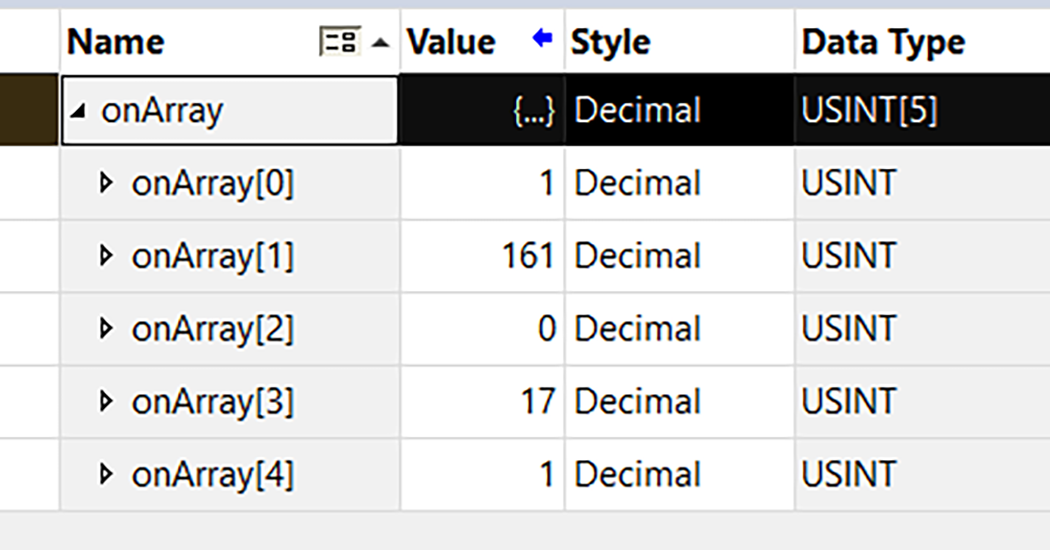Expand the onArray[2] element
This screenshot has width=1050, height=550.
pyautogui.click(x=107, y=329)
